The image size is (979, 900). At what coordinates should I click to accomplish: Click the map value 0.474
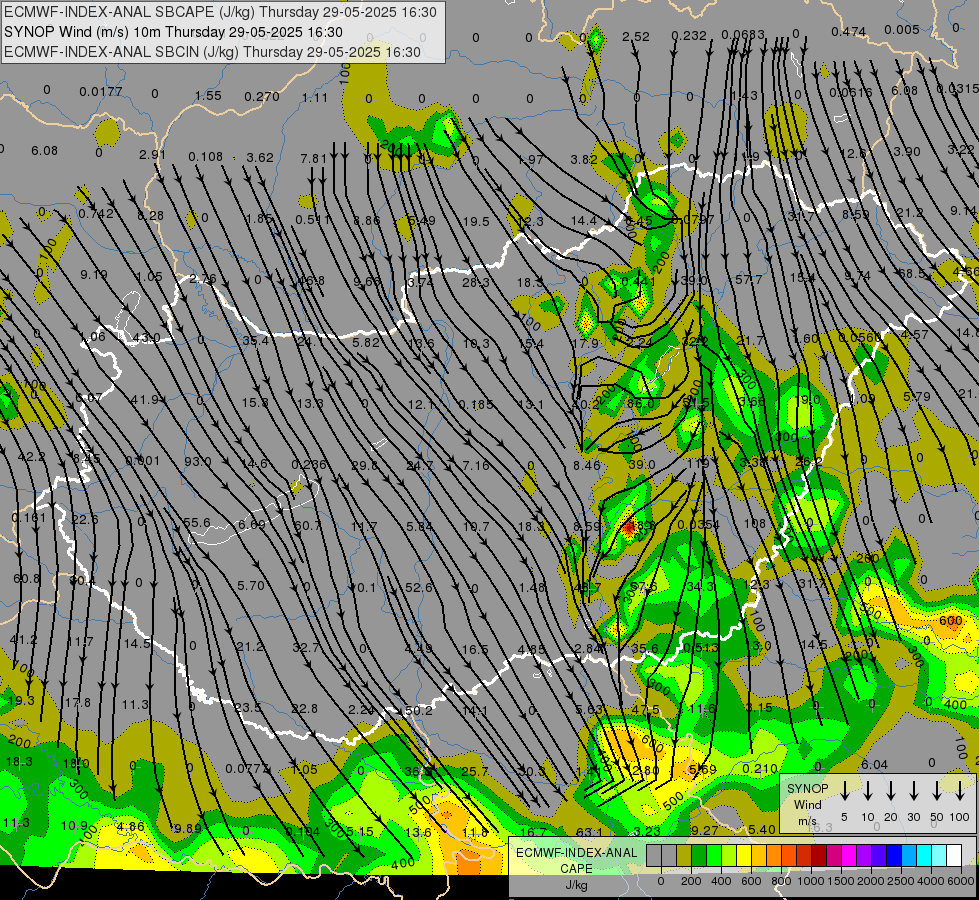[x=849, y=32]
